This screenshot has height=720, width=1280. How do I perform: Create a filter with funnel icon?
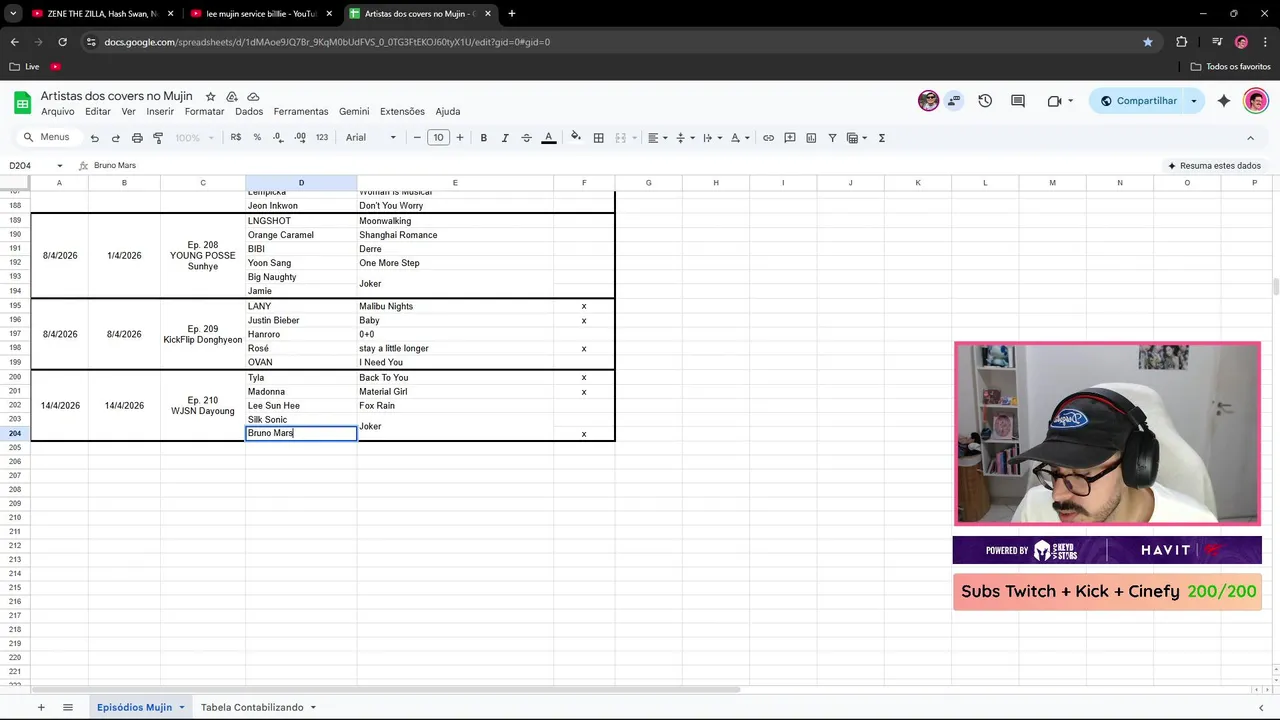[x=832, y=138]
